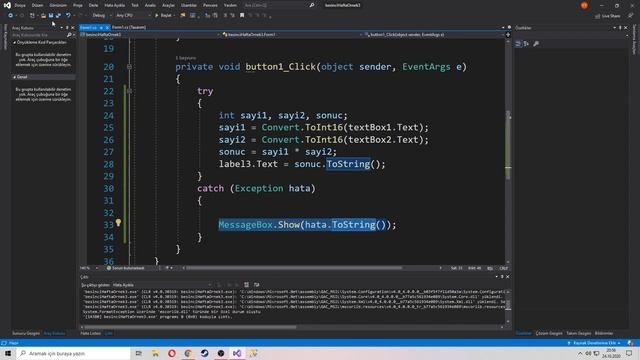Click the bookmark icon in toolbar
The height and width of the screenshot is (360, 640).
pyautogui.click(x=242, y=16)
